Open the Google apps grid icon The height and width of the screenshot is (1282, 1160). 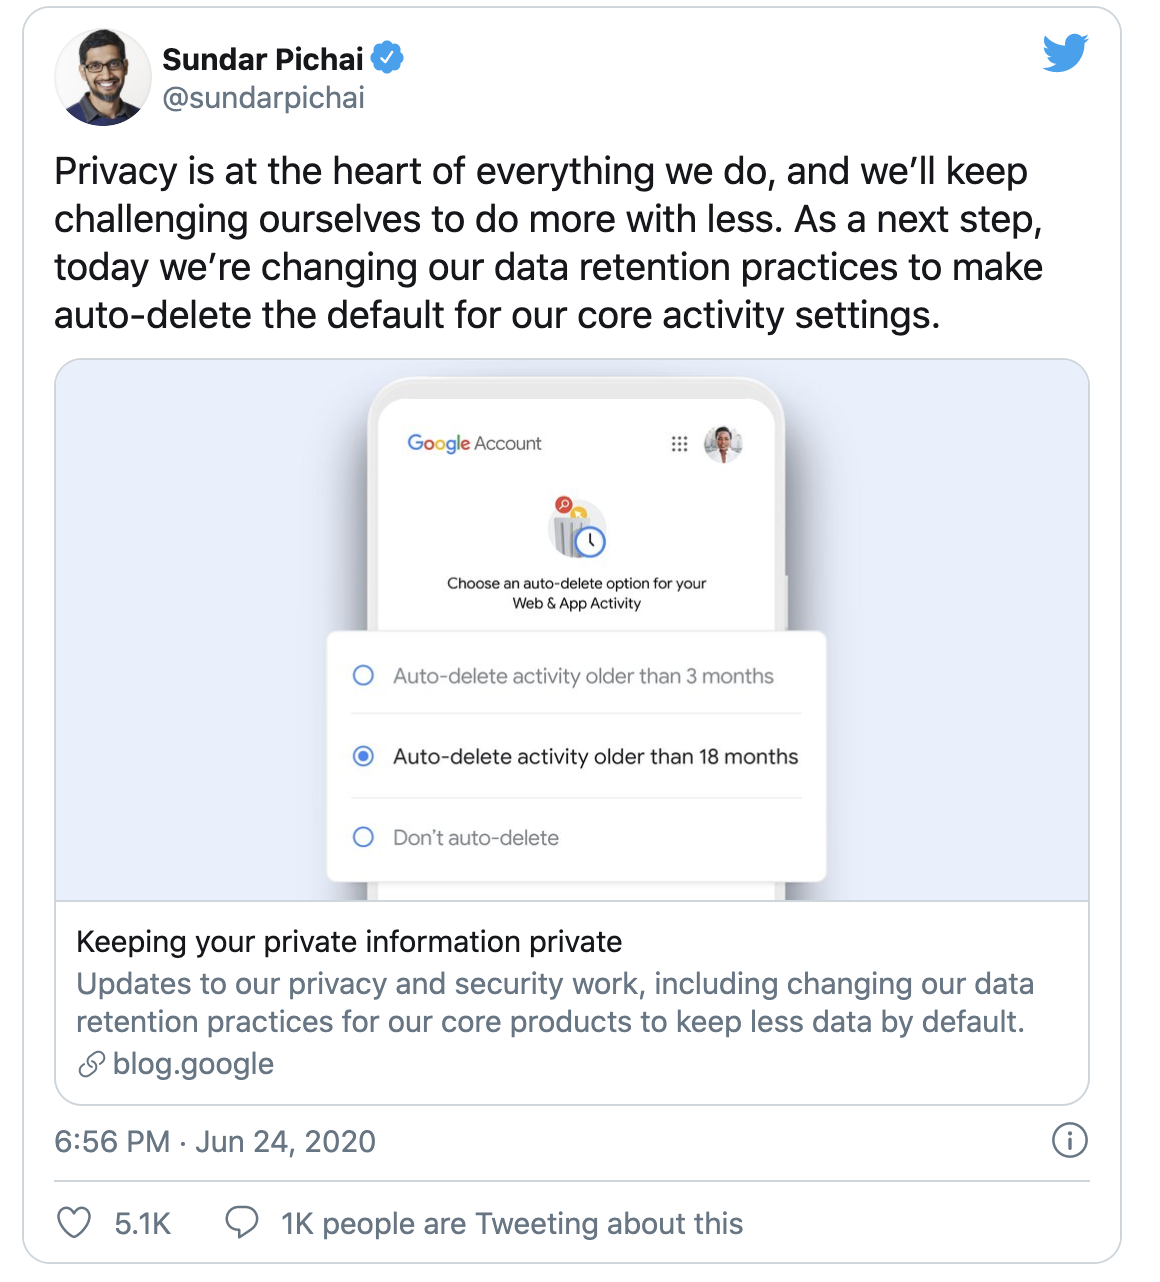tap(679, 444)
